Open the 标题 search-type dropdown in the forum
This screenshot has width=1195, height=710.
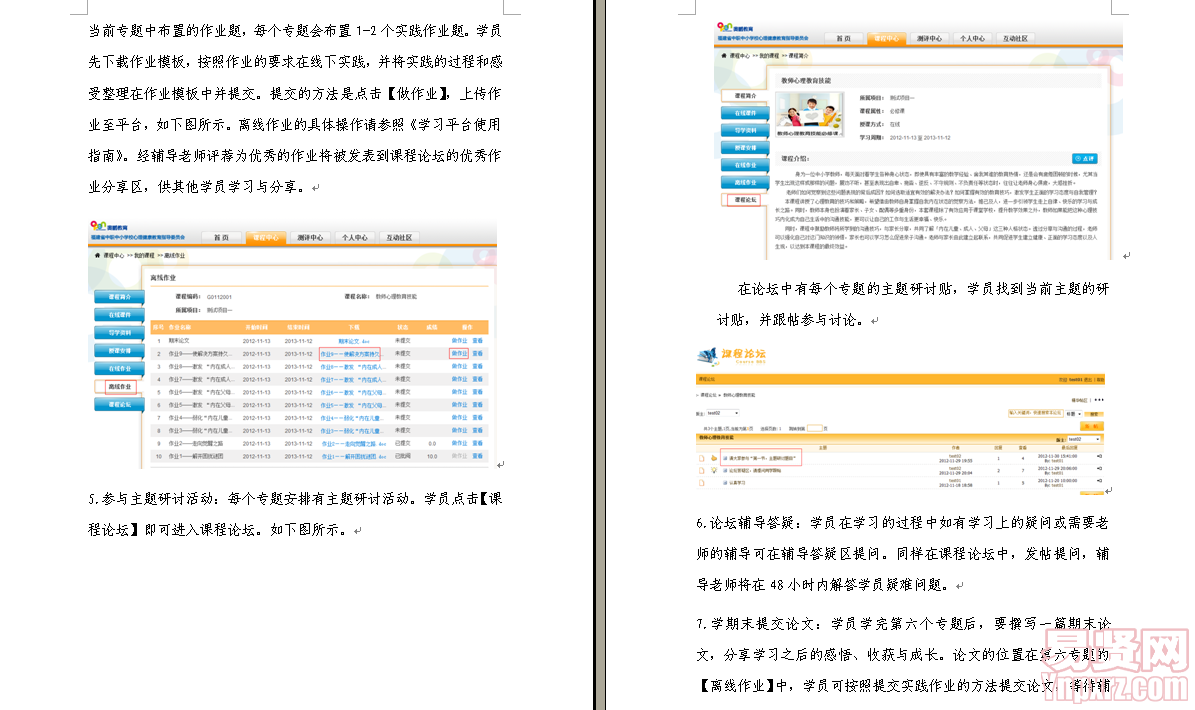click(x=1074, y=414)
